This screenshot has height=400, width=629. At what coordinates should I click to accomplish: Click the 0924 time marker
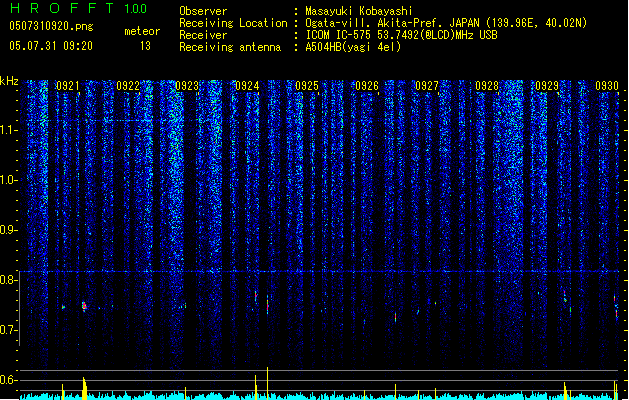(247, 86)
